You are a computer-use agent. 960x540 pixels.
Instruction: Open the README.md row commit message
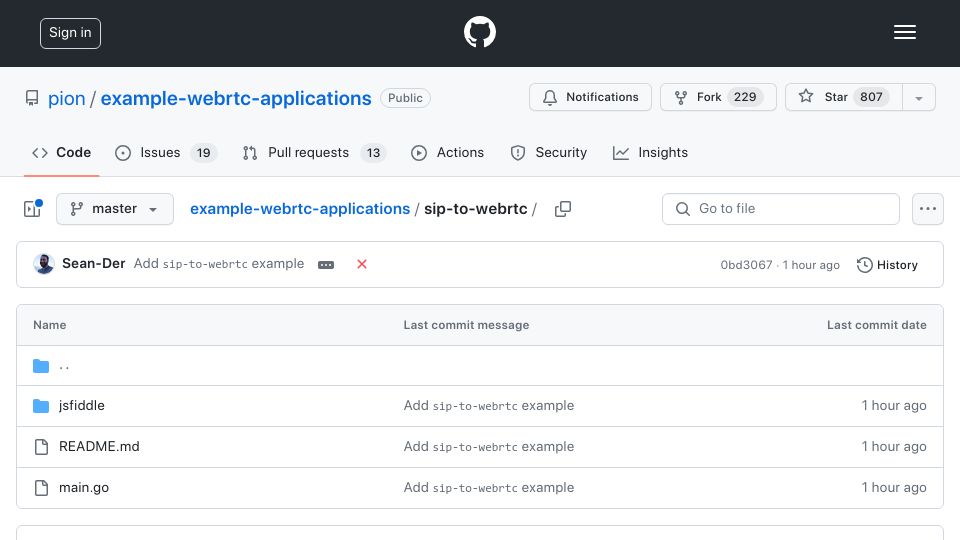point(489,446)
